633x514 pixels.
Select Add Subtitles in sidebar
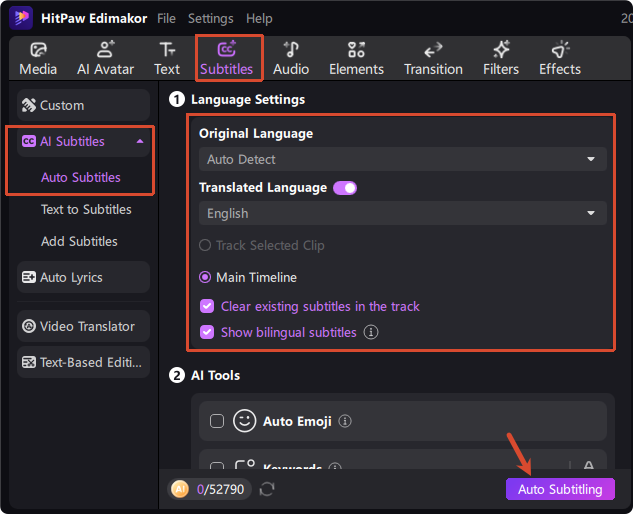[x=79, y=241]
